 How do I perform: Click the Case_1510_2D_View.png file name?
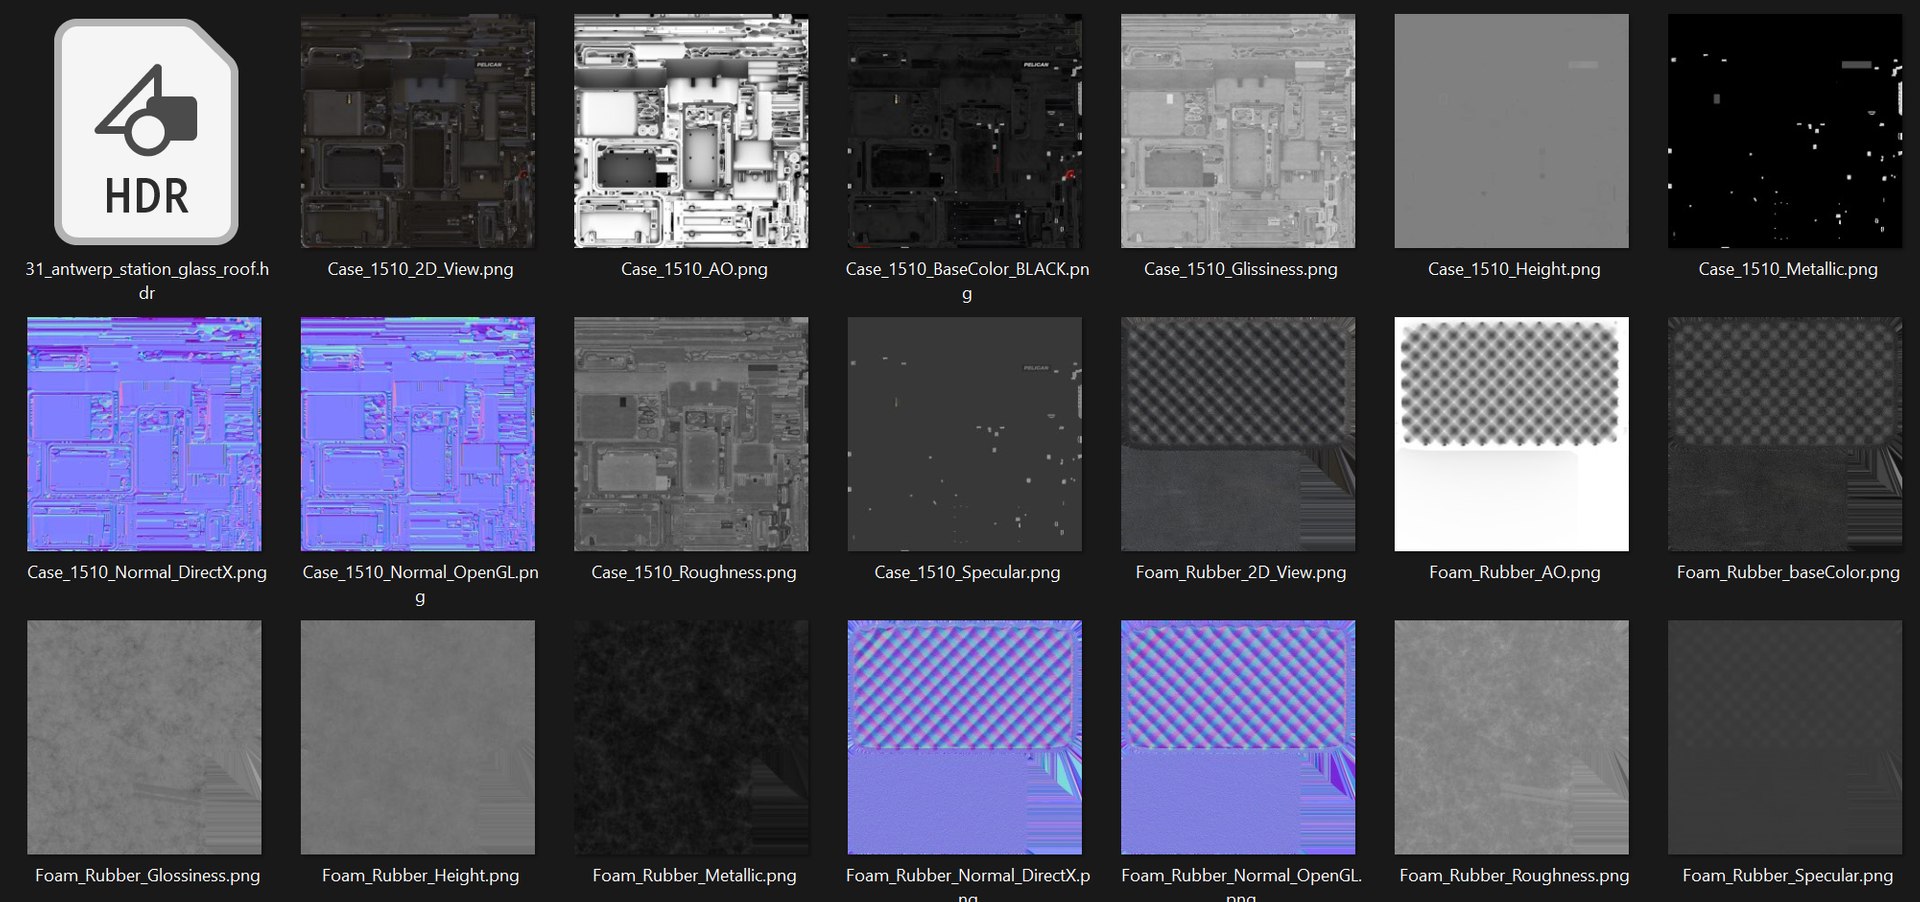coord(420,269)
